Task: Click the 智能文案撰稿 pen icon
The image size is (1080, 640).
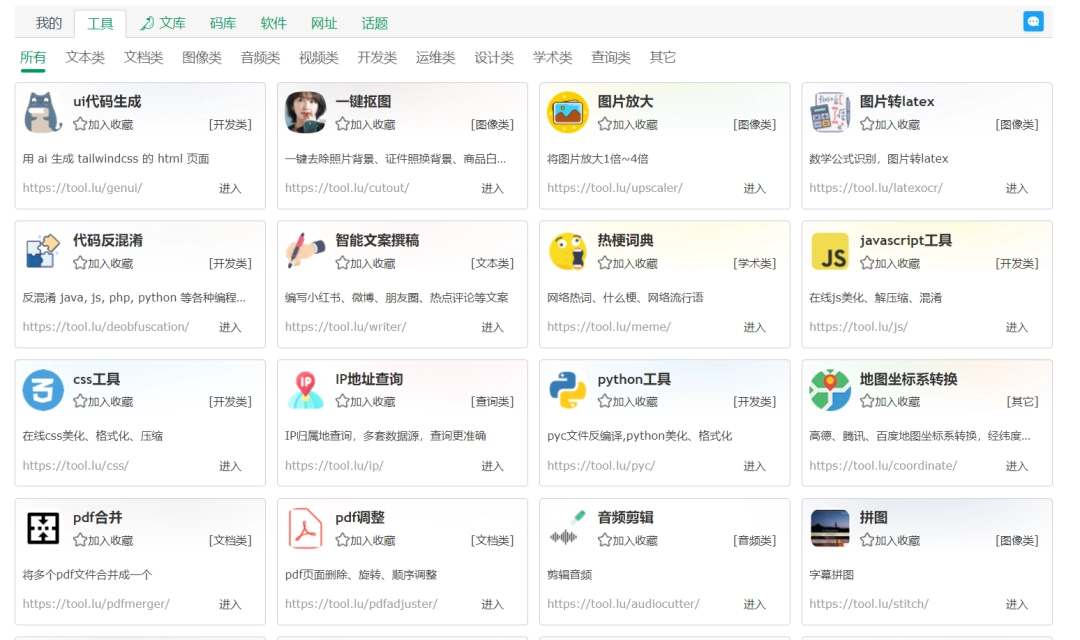Action: pos(305,251)
